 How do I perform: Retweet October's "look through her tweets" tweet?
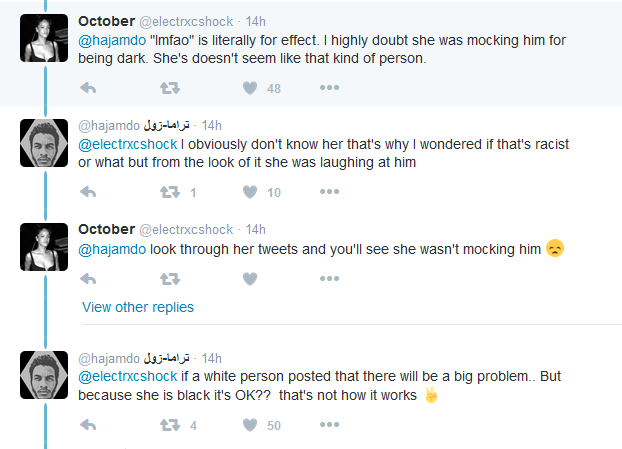coord(170,278)
